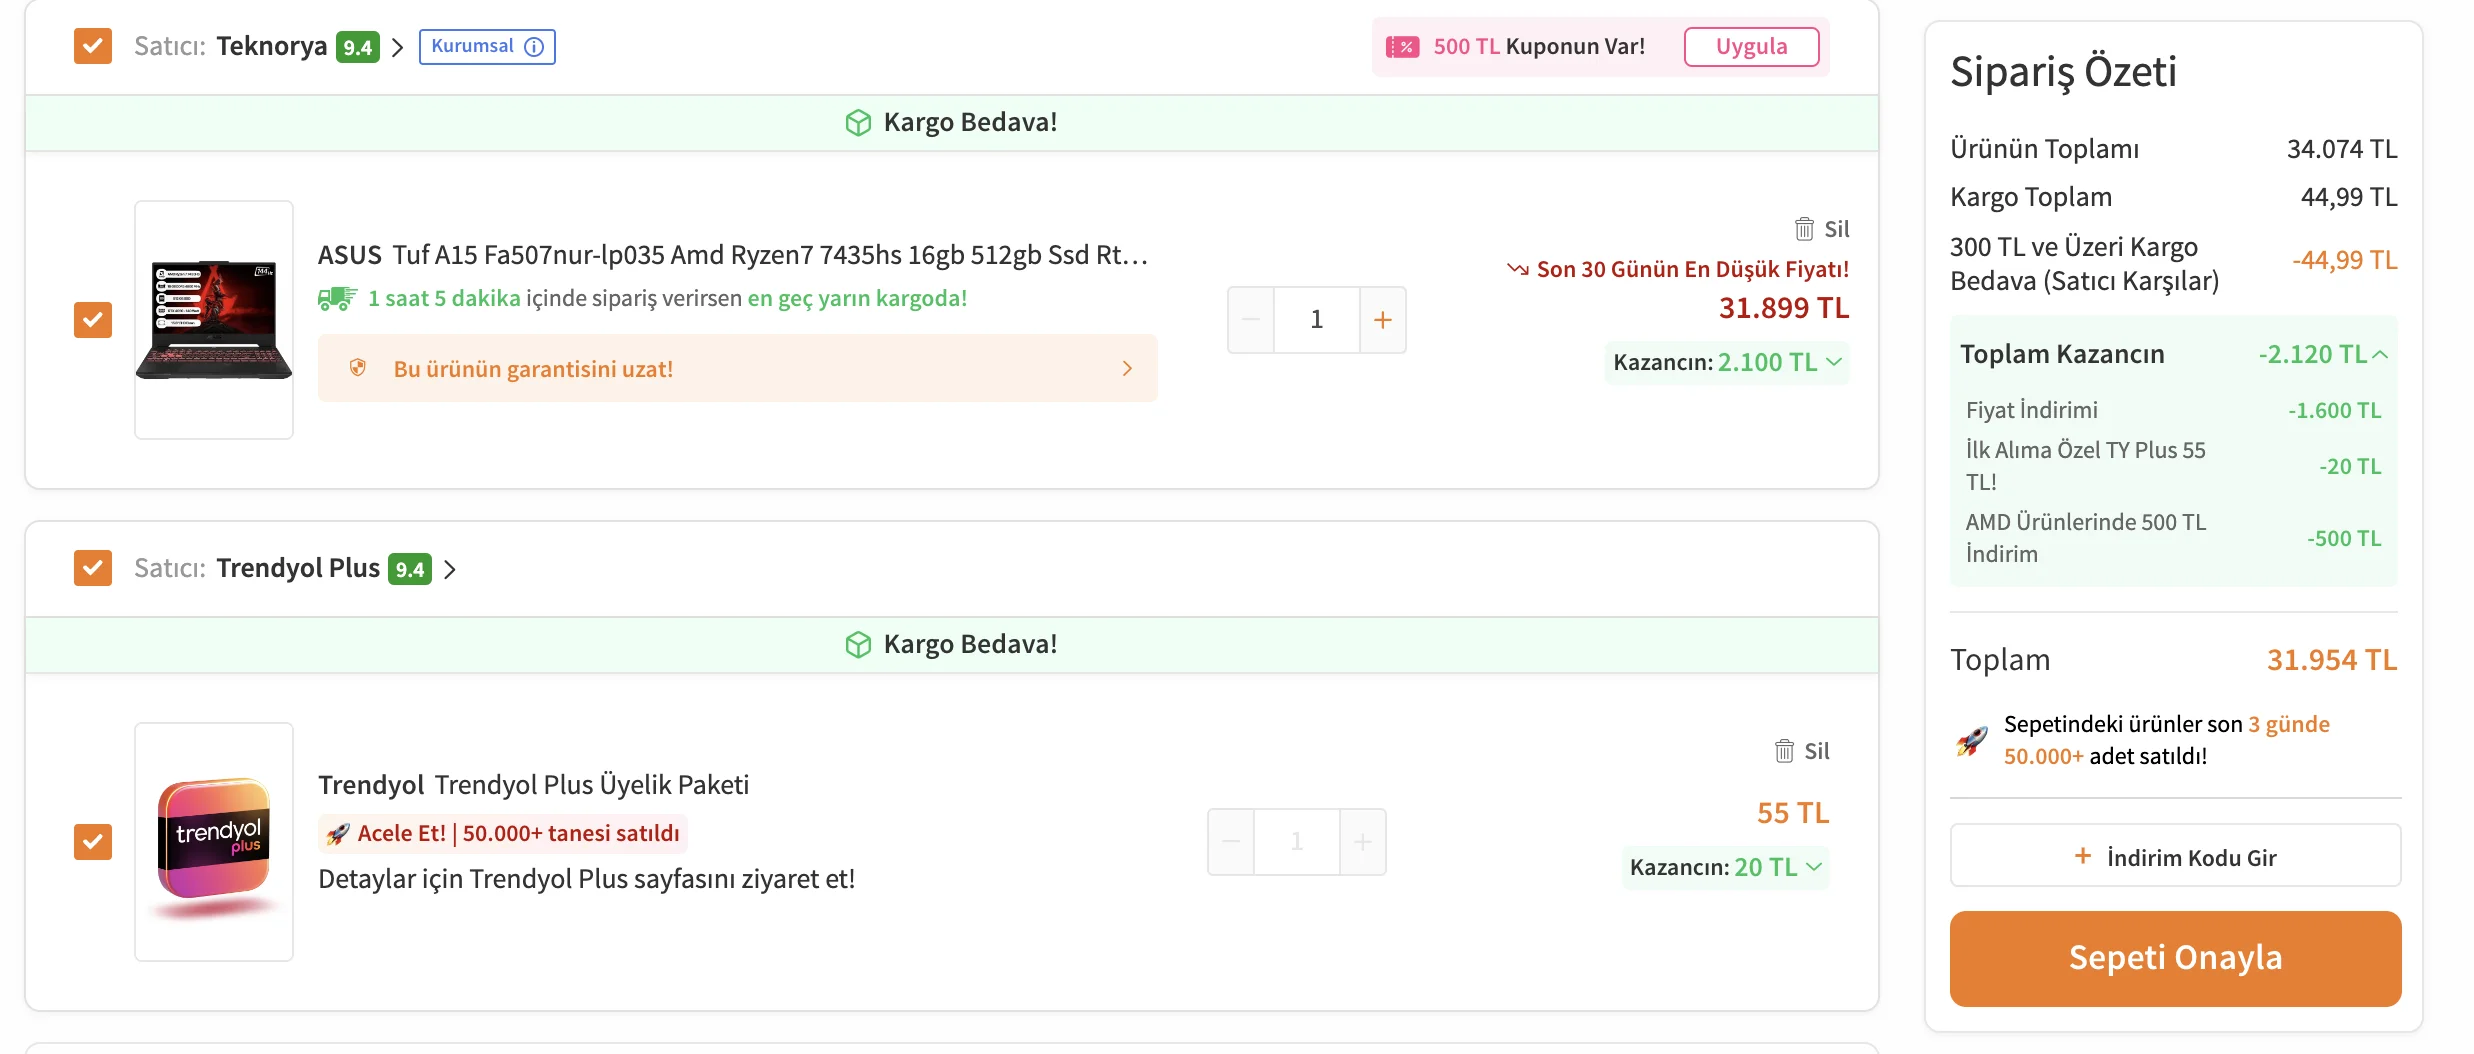2474x1054 pixels.
Task: Open Teknorya seller page via chevron
Action: 397,47
